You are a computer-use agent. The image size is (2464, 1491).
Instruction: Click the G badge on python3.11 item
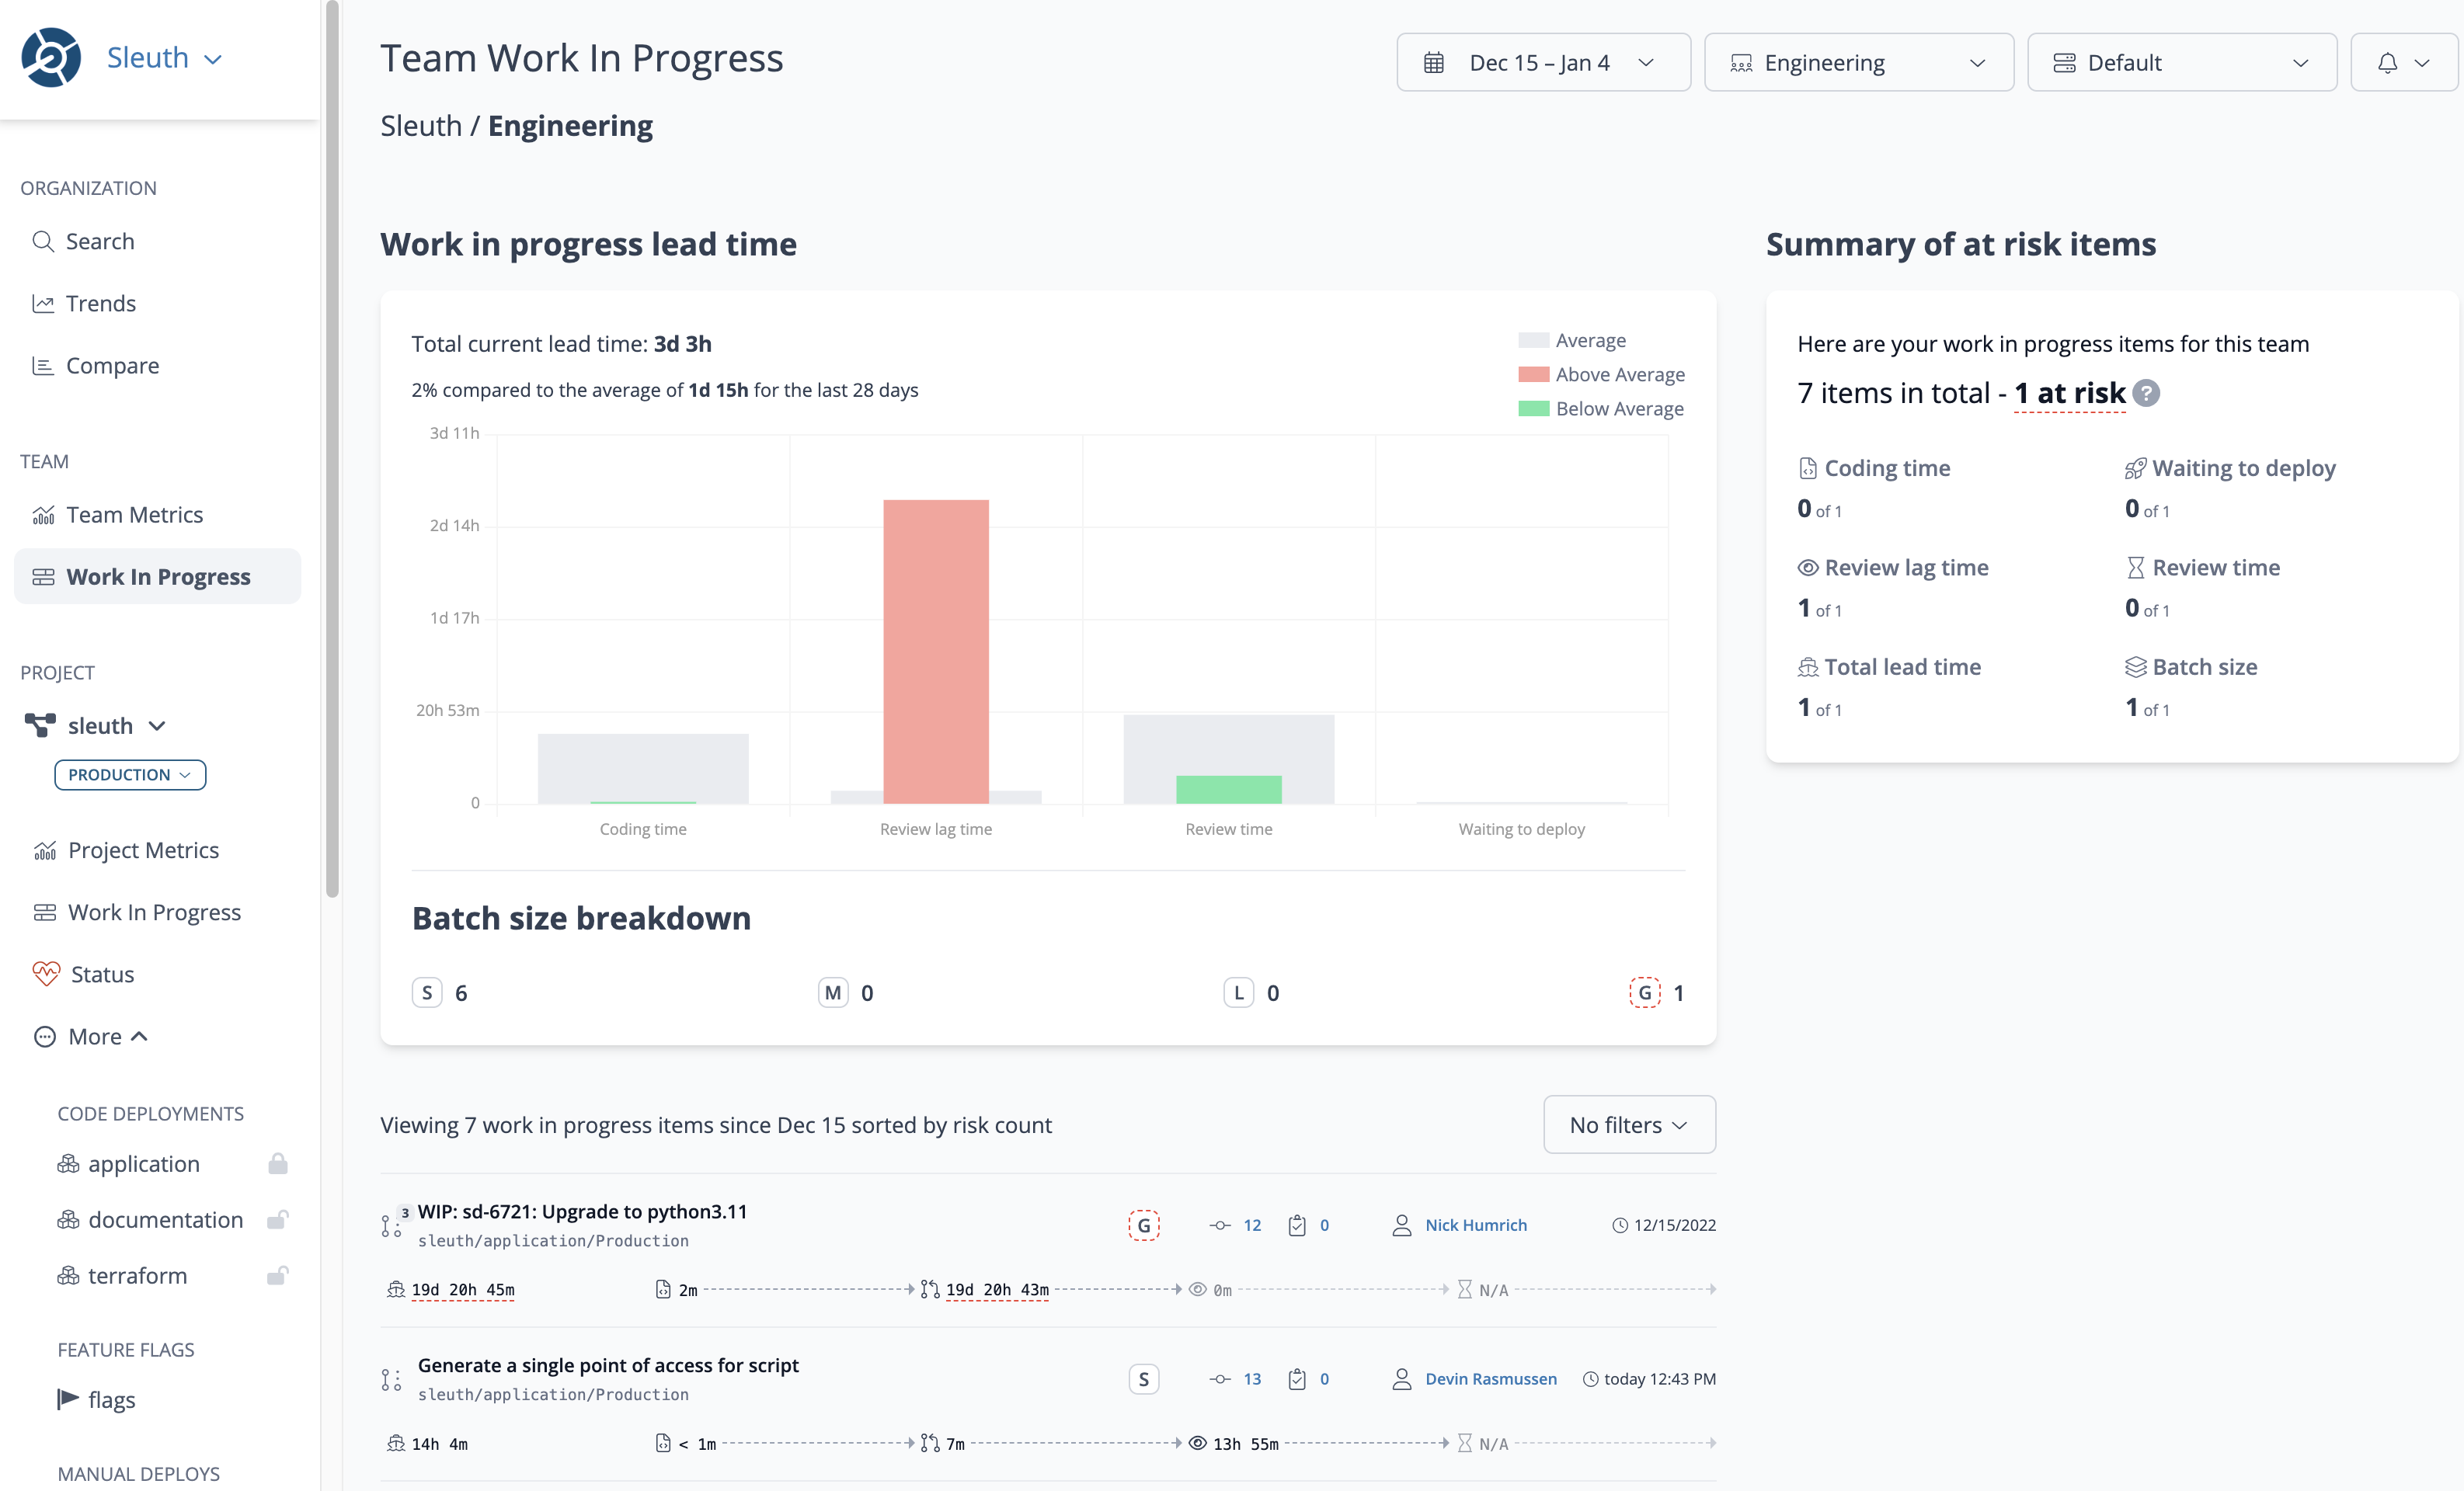[1144, 1225]
